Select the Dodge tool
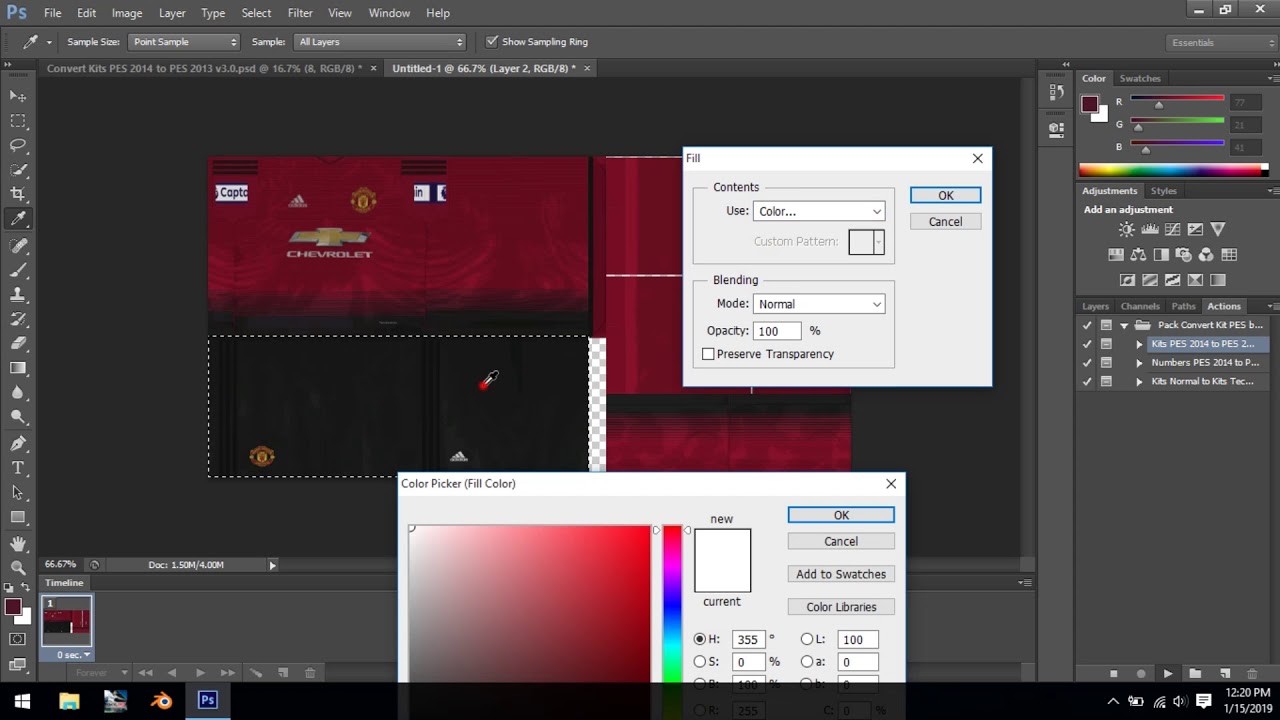Viewport: 1280px width, 720px height. click(18, 417)
